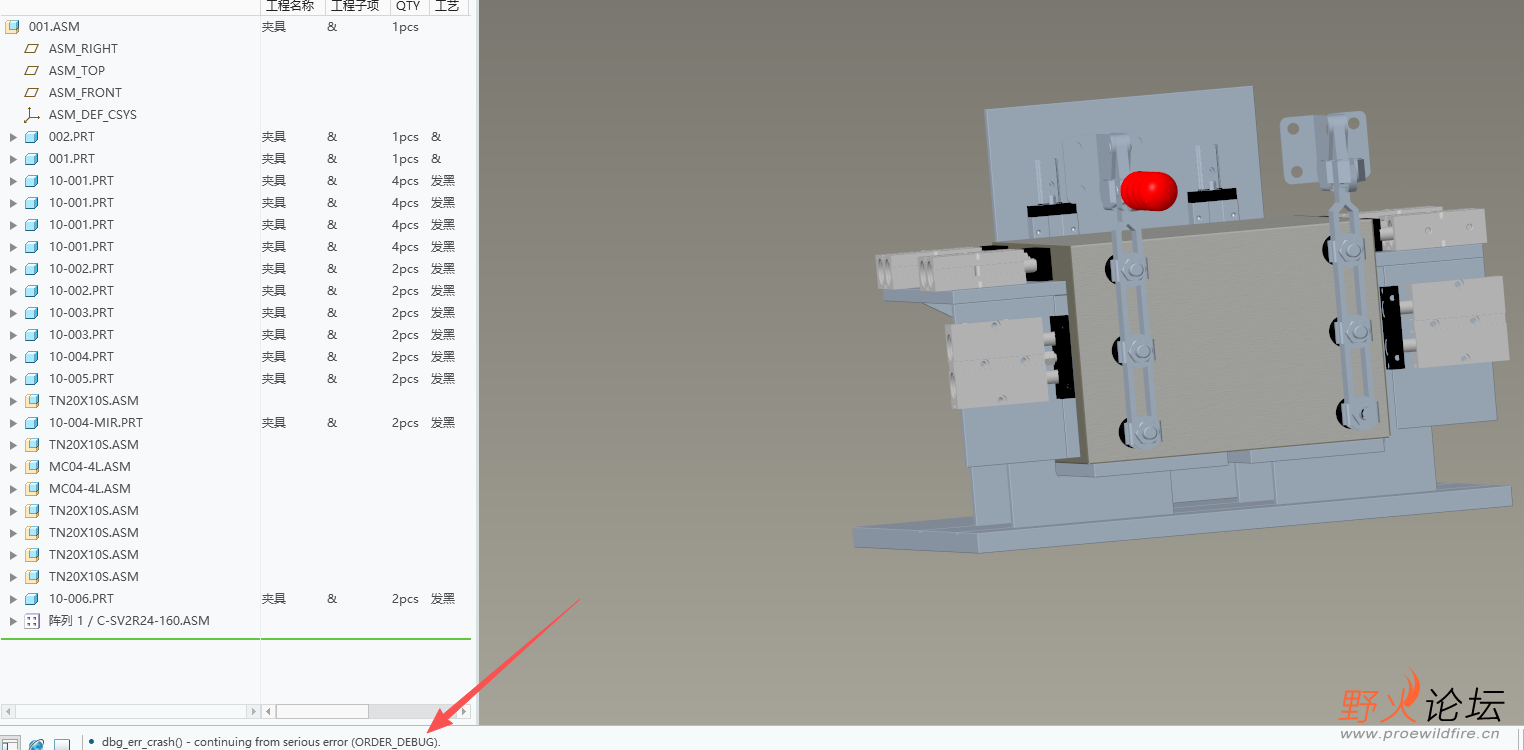Click the dbg_err_crash() status message
Image resolution: width=1524 pixels, height=750 pixels.
271,742
